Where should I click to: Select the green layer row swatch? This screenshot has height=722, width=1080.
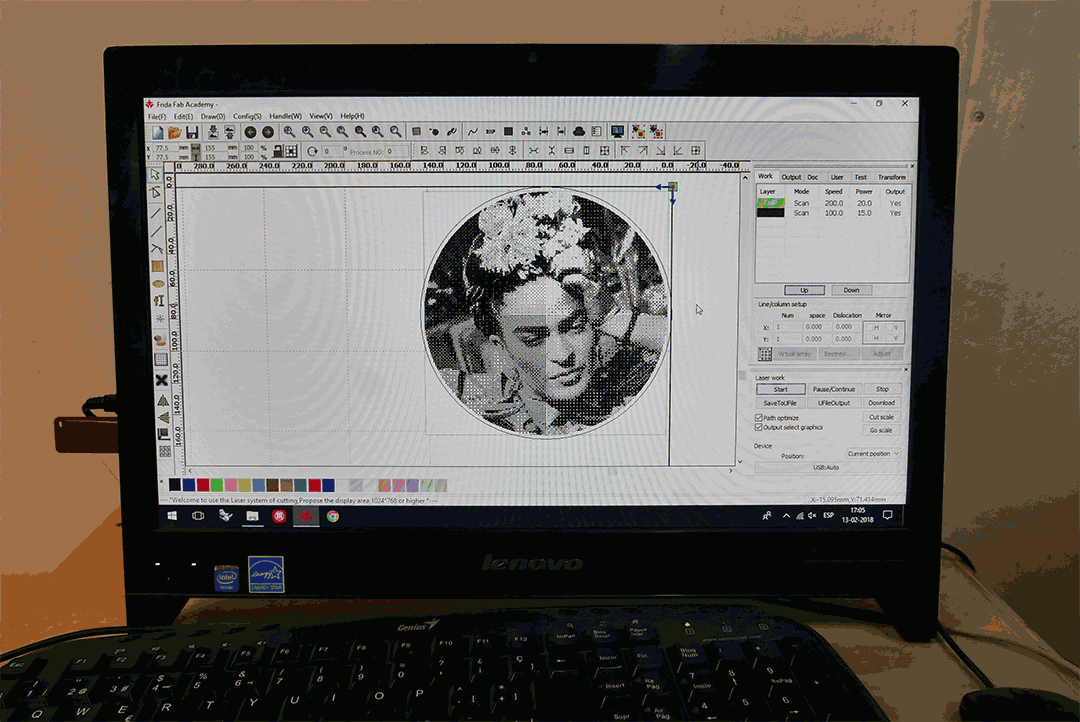coord(770,203)
